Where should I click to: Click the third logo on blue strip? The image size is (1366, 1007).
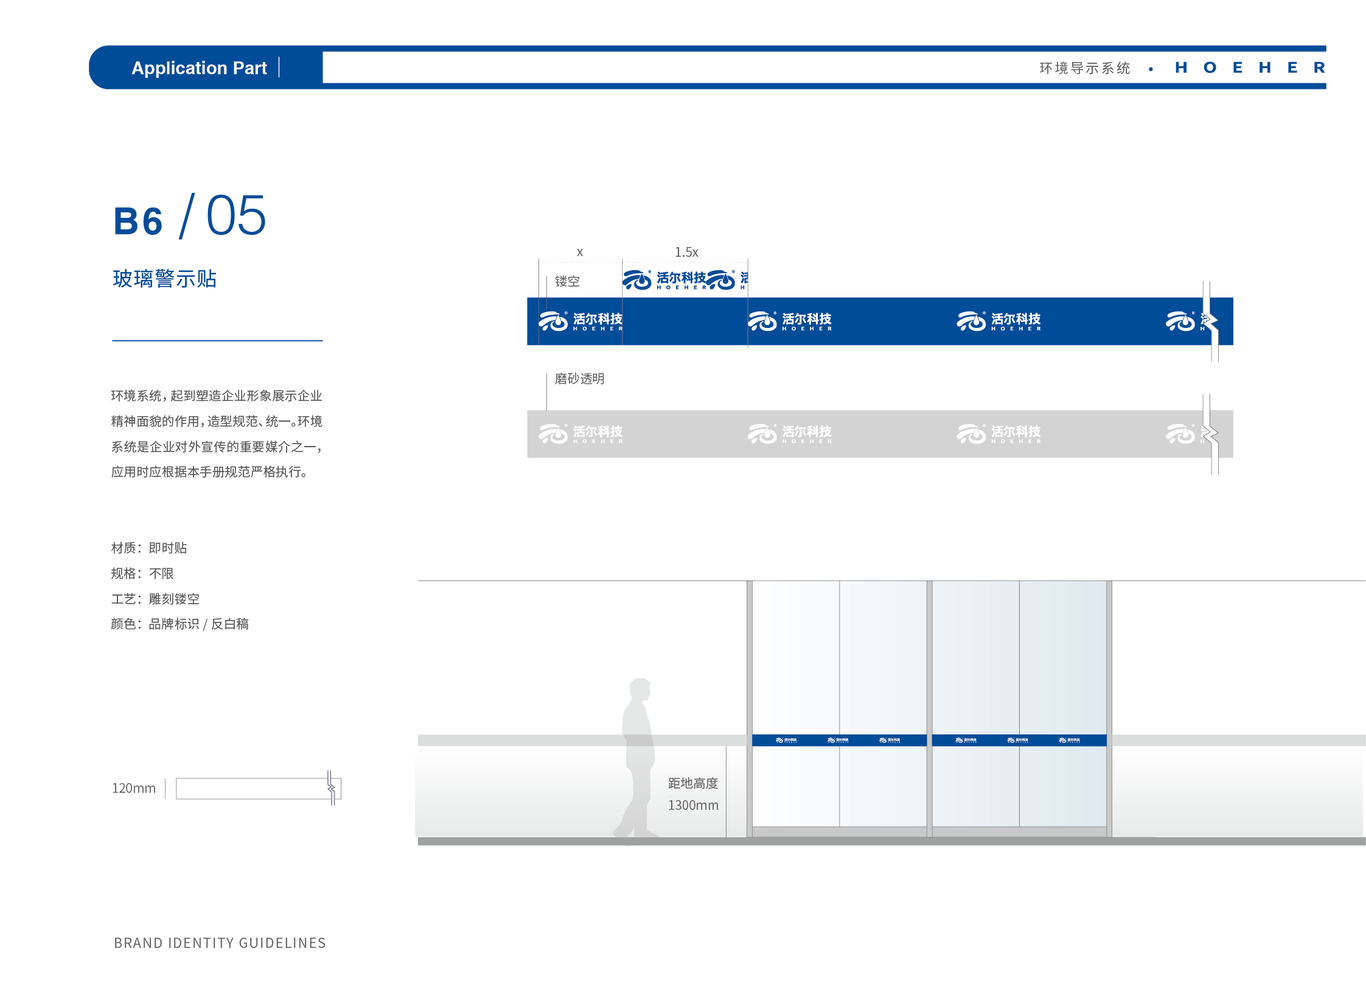pyautogui.click(x=999, y=321)
